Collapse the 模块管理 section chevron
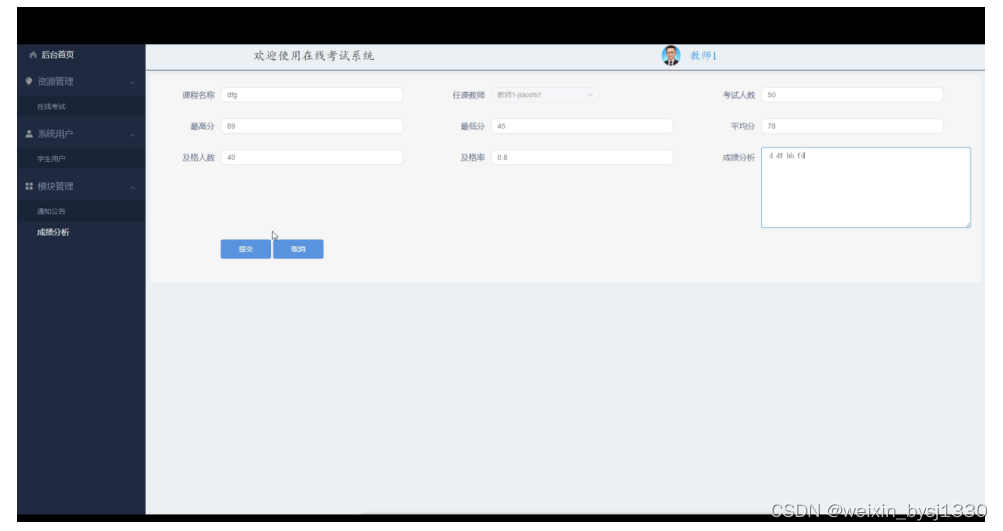 132,187
